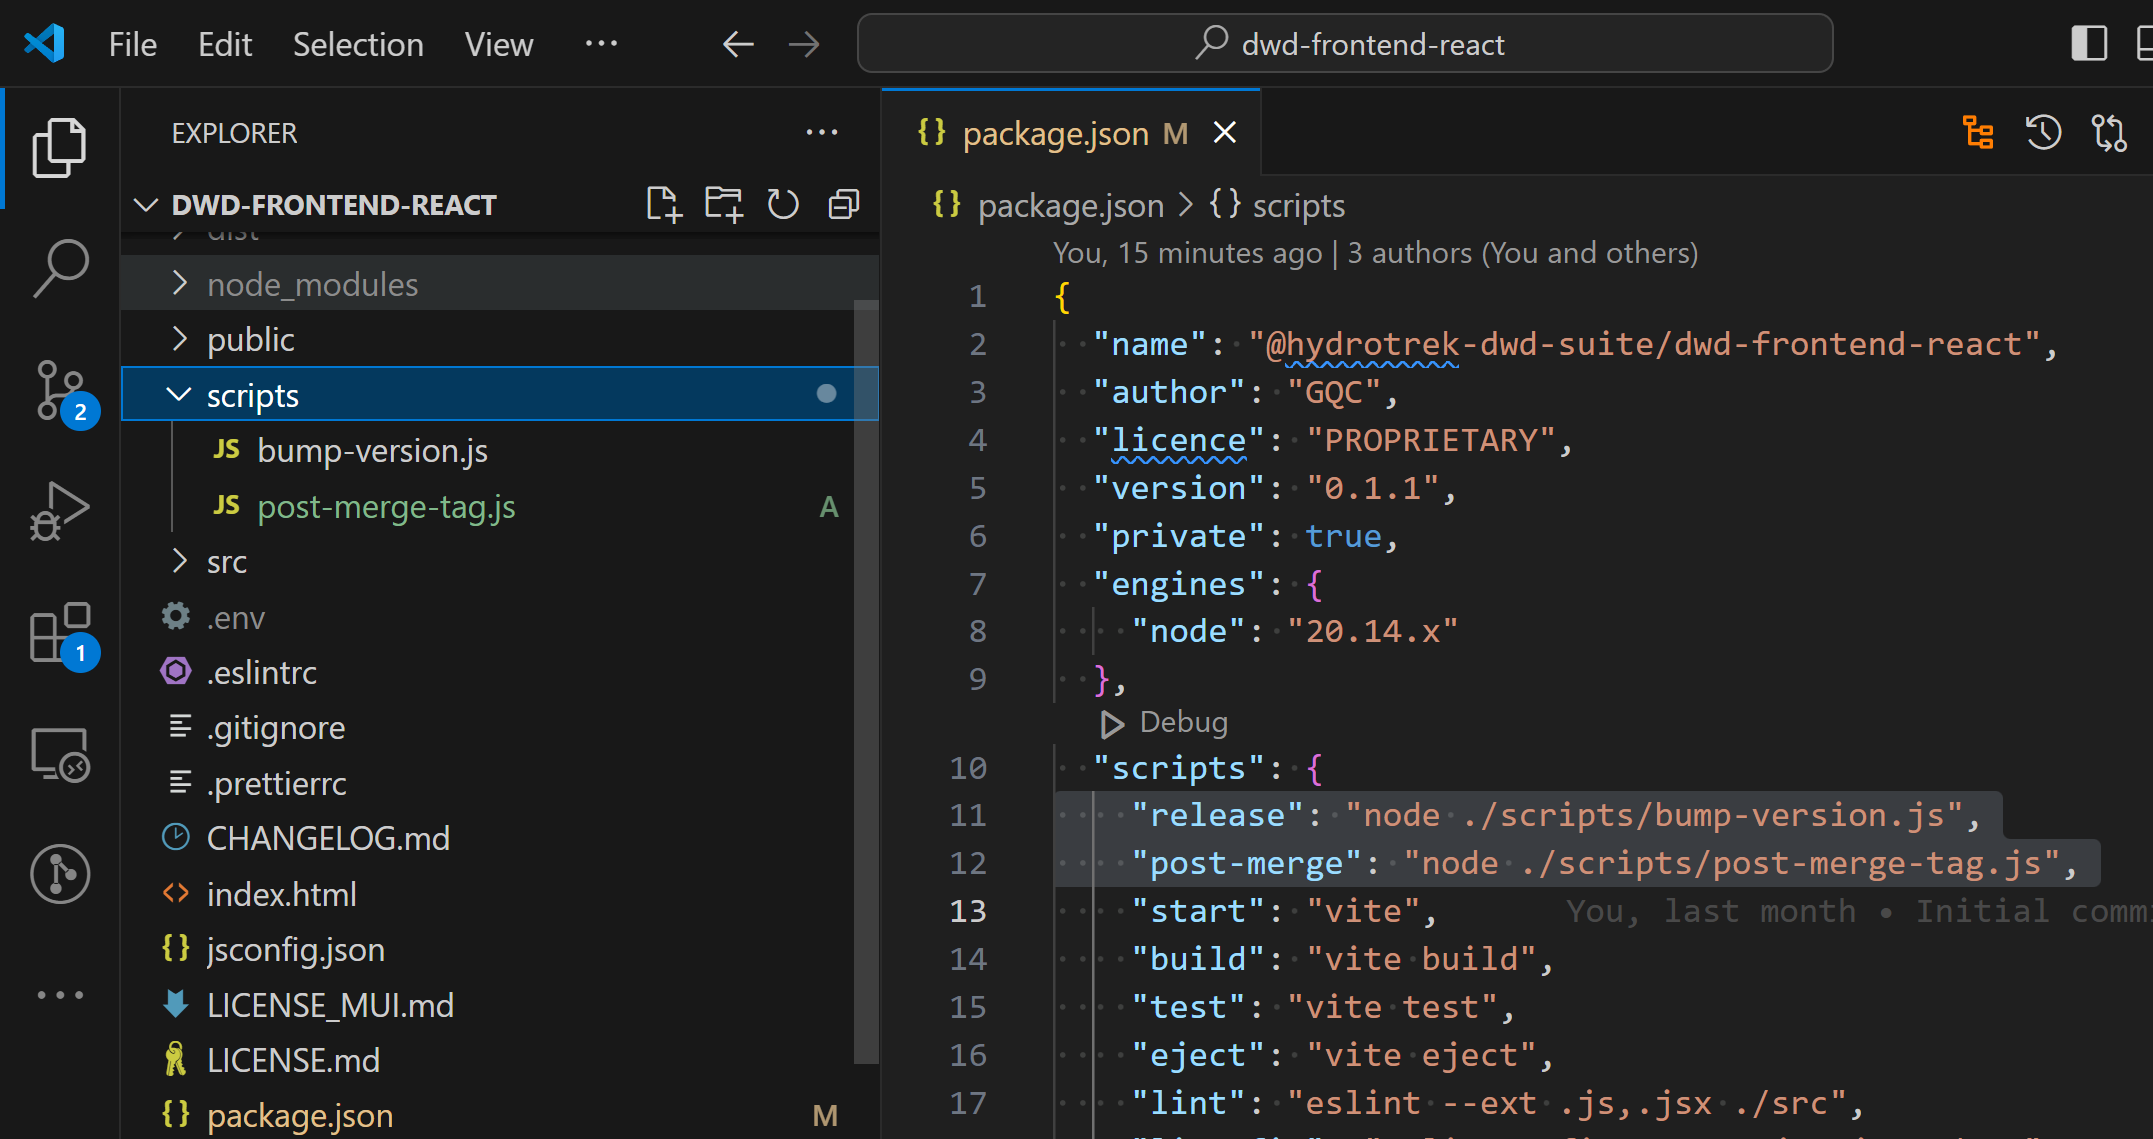Open jsconfig.json in the explorer

pos(499,949)
